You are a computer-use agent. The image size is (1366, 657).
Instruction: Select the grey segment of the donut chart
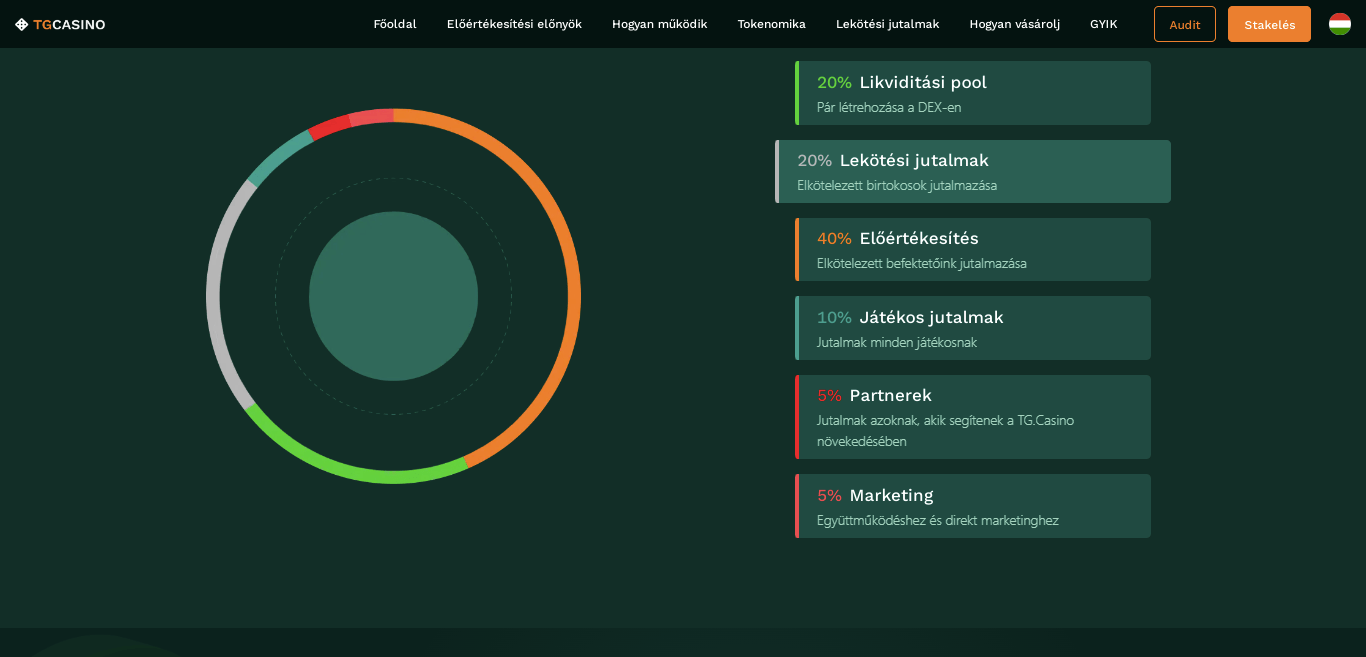[213, 296]
